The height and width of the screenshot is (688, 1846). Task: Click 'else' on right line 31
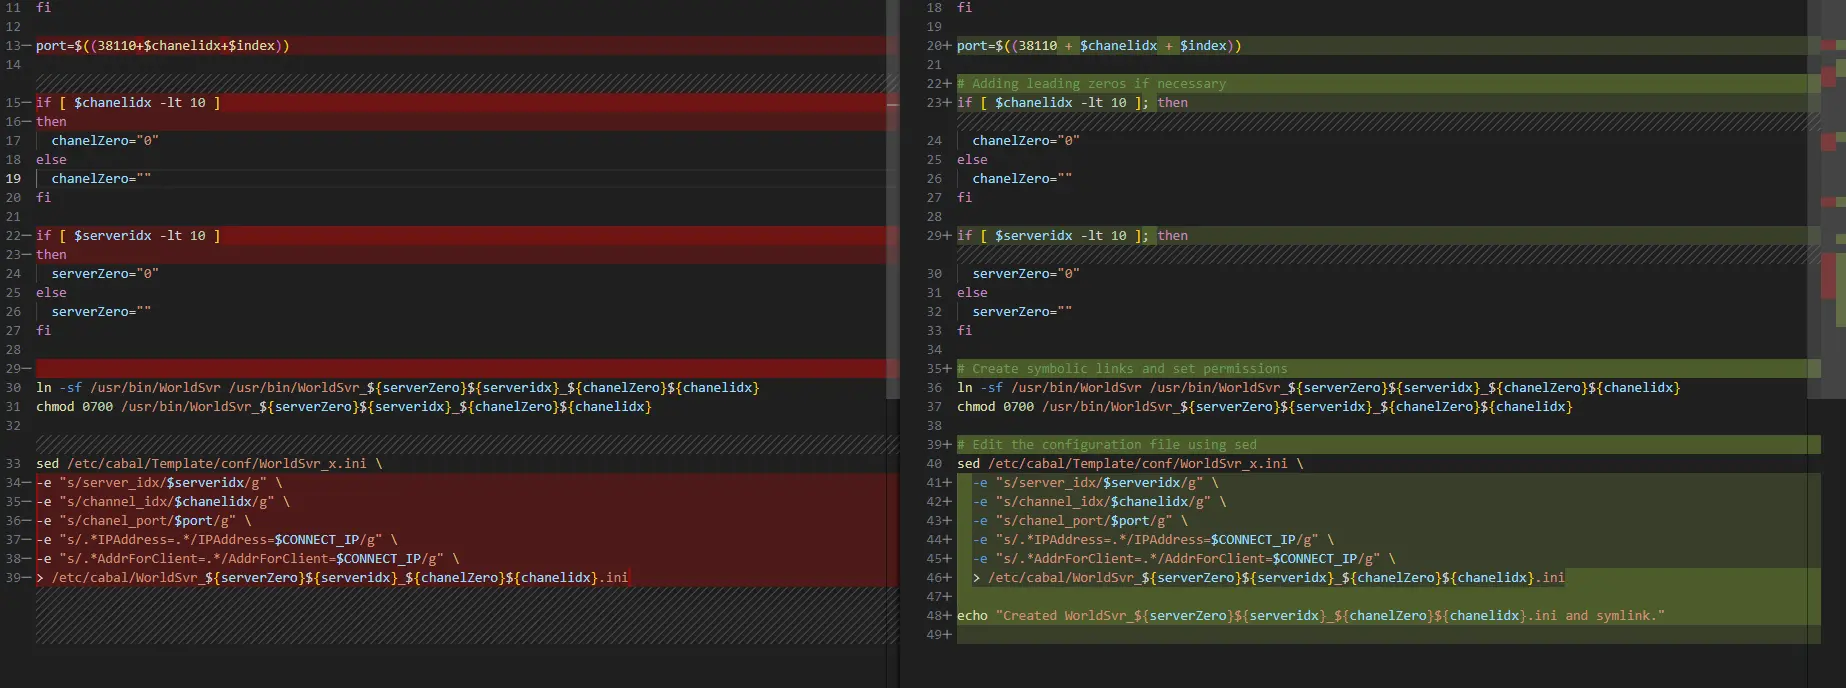(x=972, y=292)
